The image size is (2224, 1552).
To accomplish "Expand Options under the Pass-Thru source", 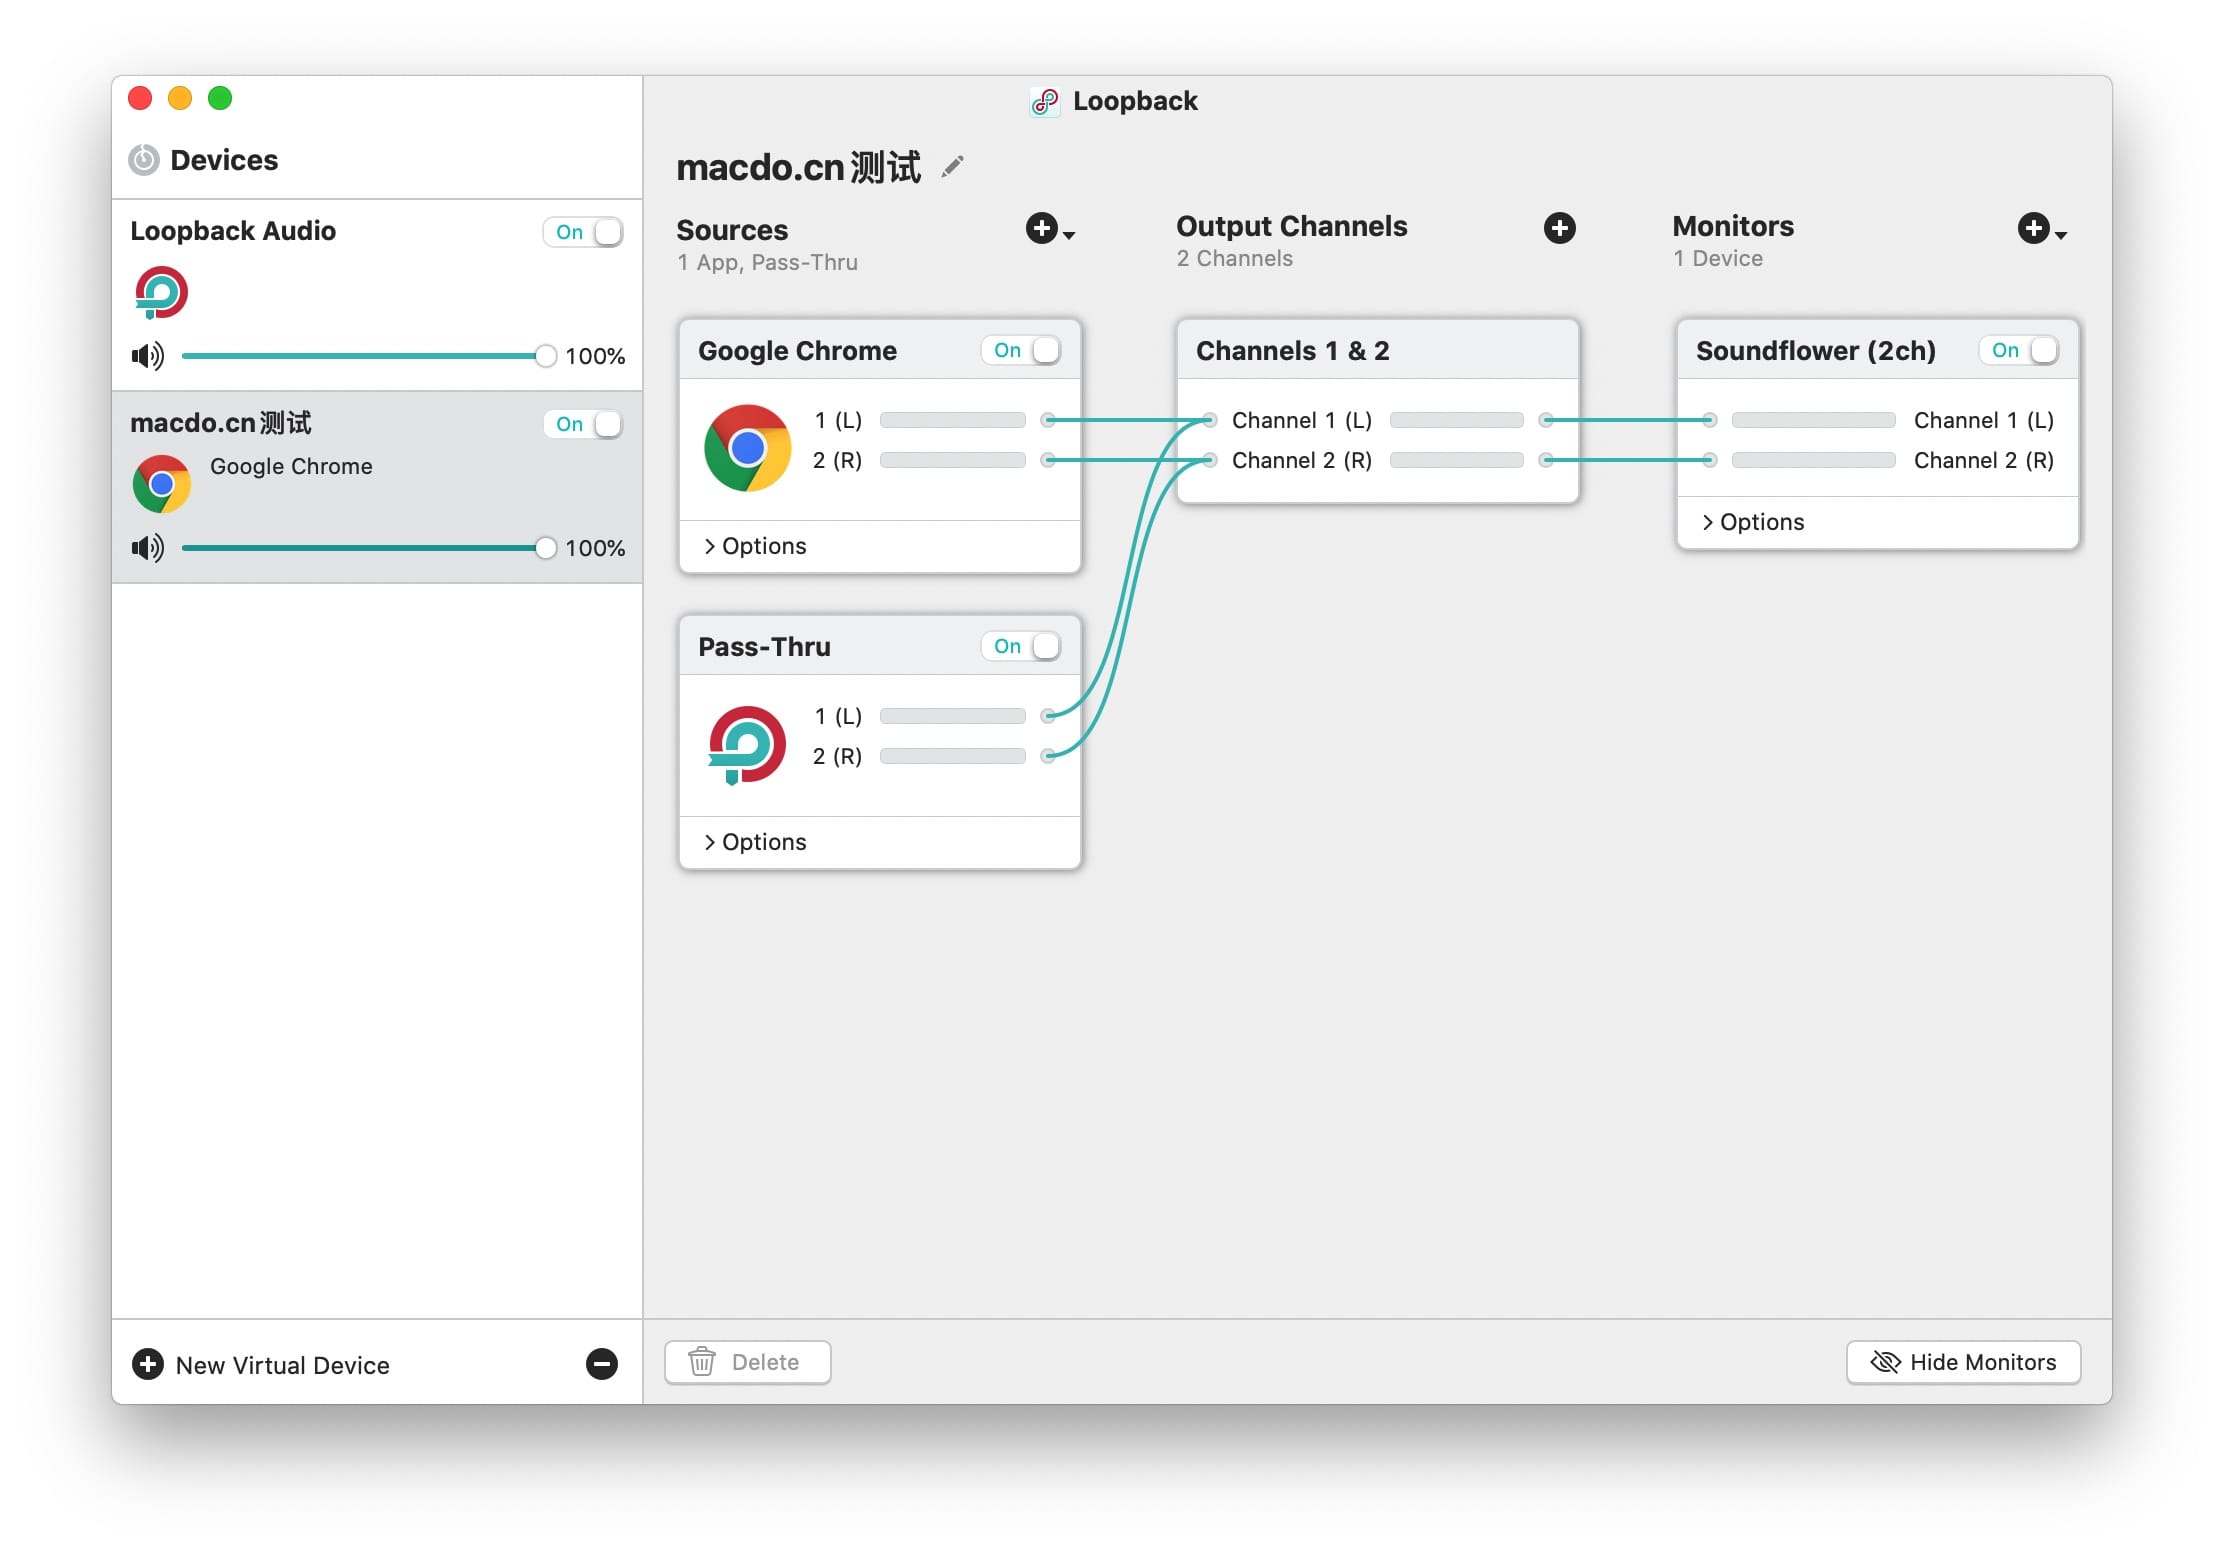I will 755,842.
